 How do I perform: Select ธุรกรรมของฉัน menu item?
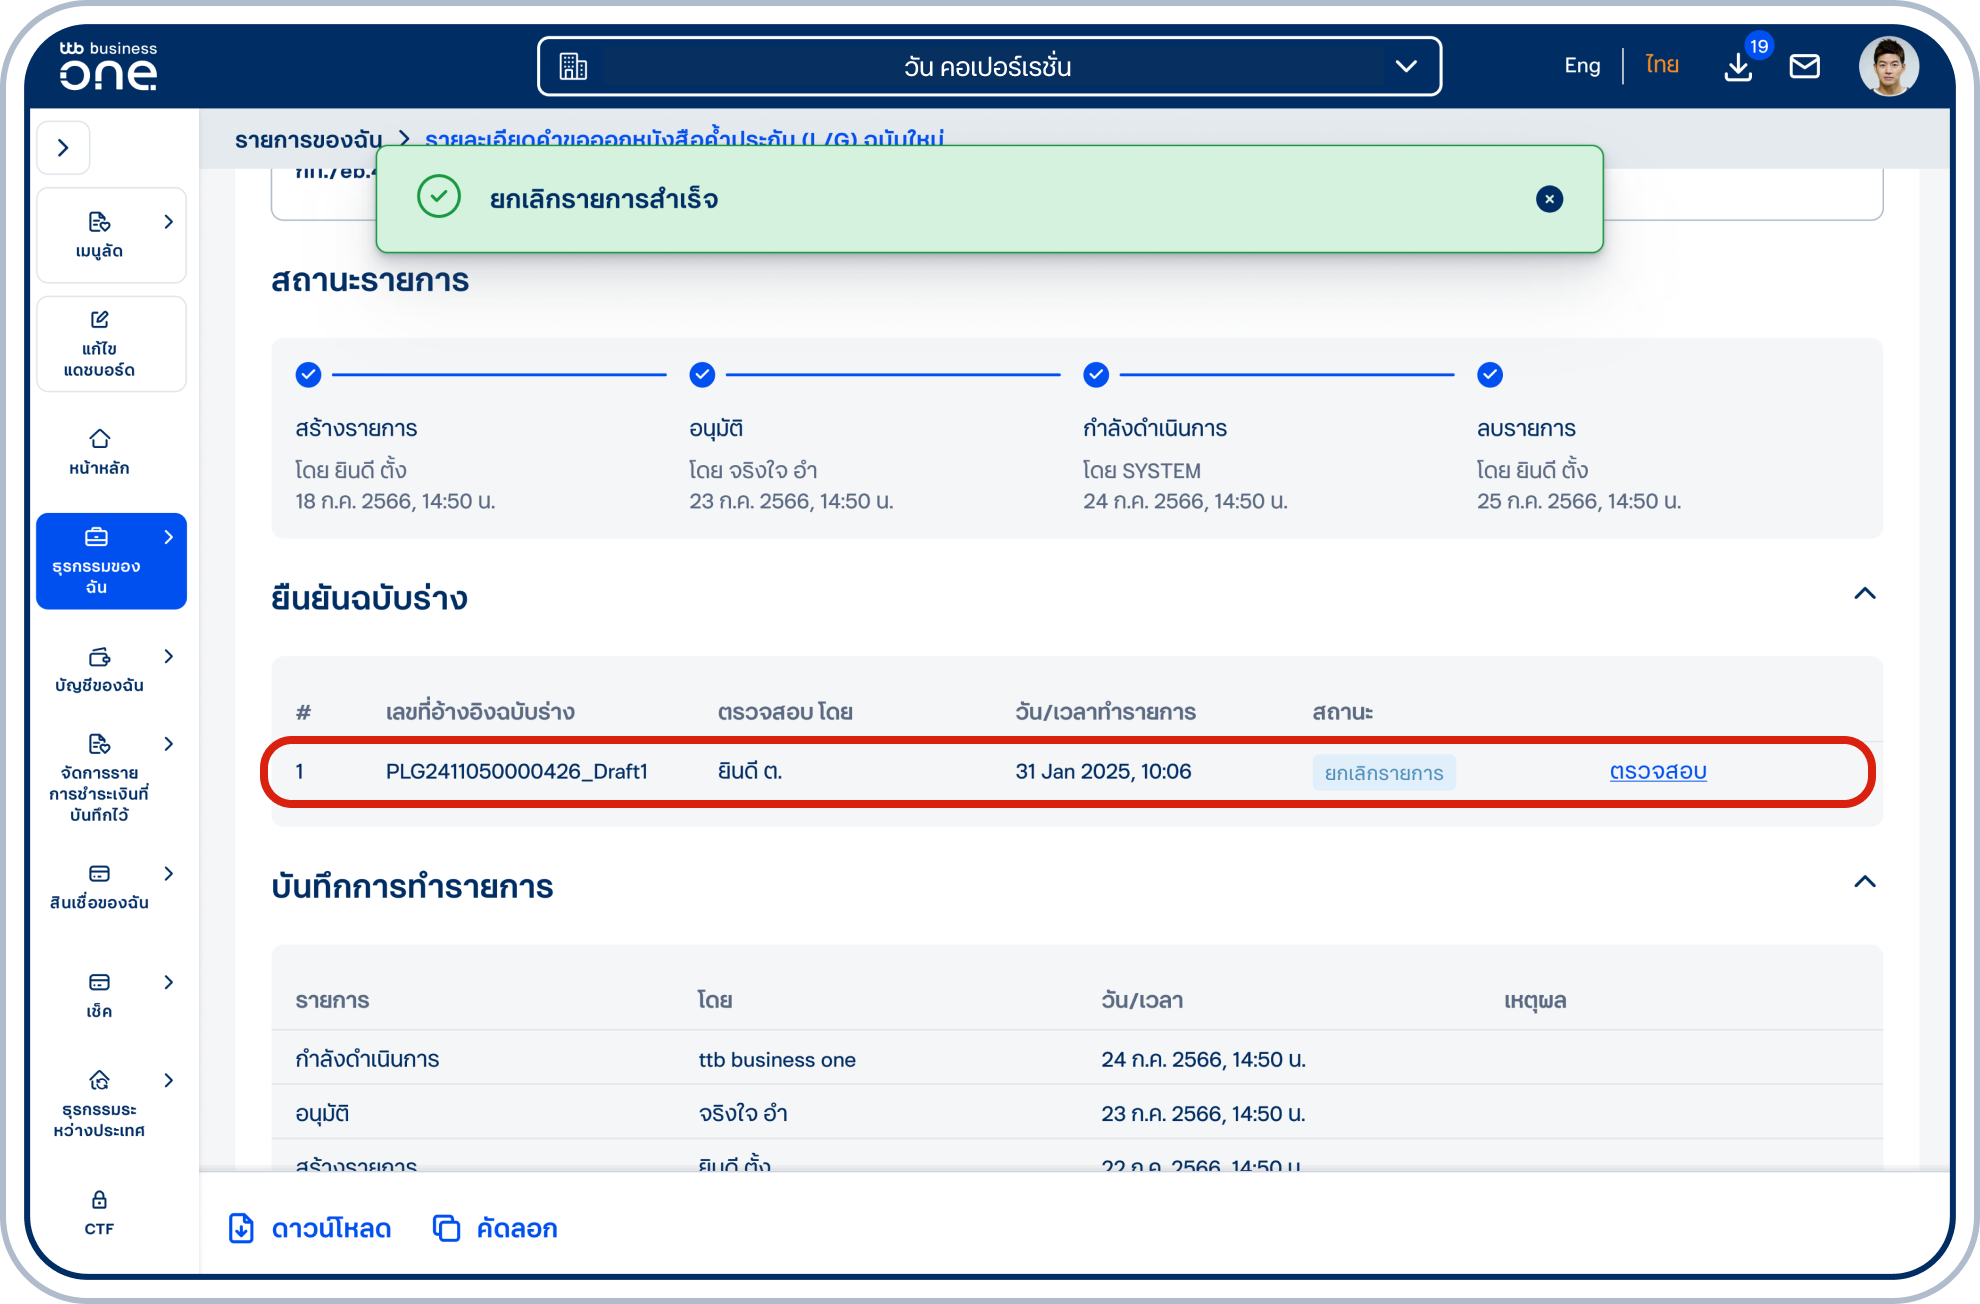click(x=111, y=561)
